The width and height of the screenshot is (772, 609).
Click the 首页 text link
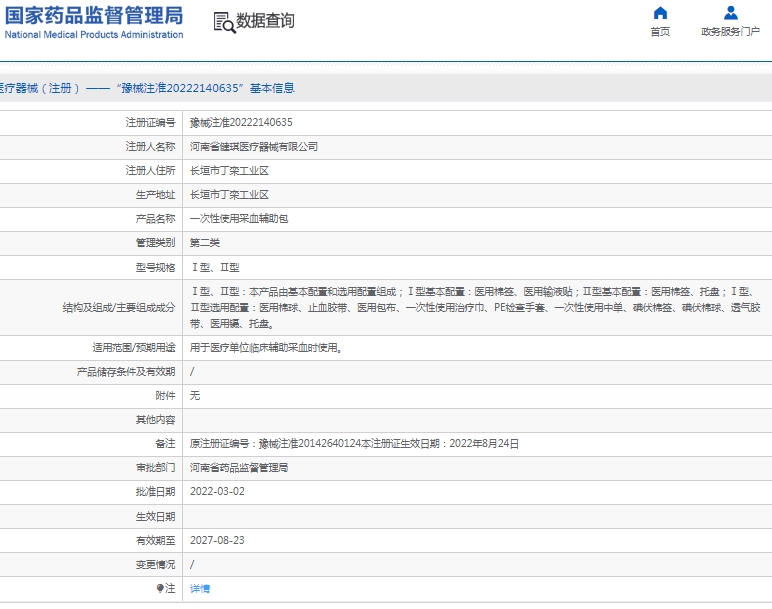[660, 32]
